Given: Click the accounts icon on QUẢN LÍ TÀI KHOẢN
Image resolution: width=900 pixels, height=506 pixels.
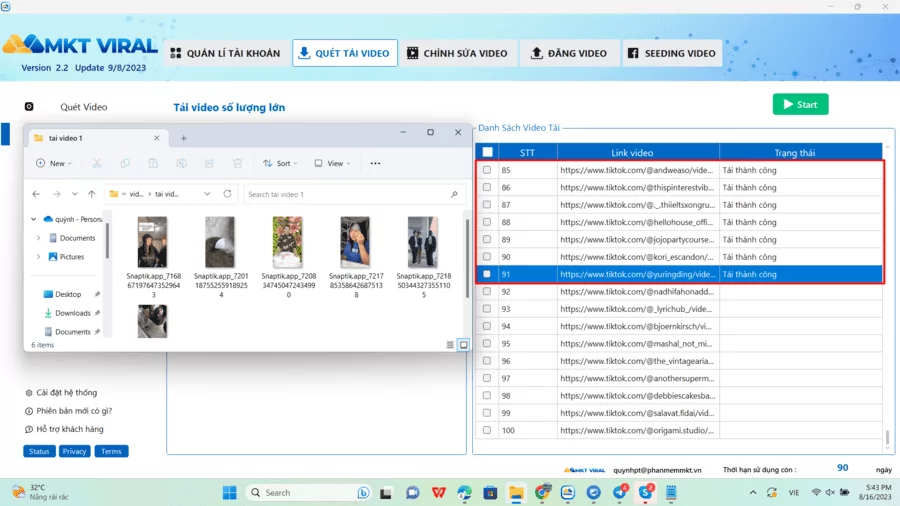Looking at the screenshot, I should pyautogui.click(x=176, y=53).
